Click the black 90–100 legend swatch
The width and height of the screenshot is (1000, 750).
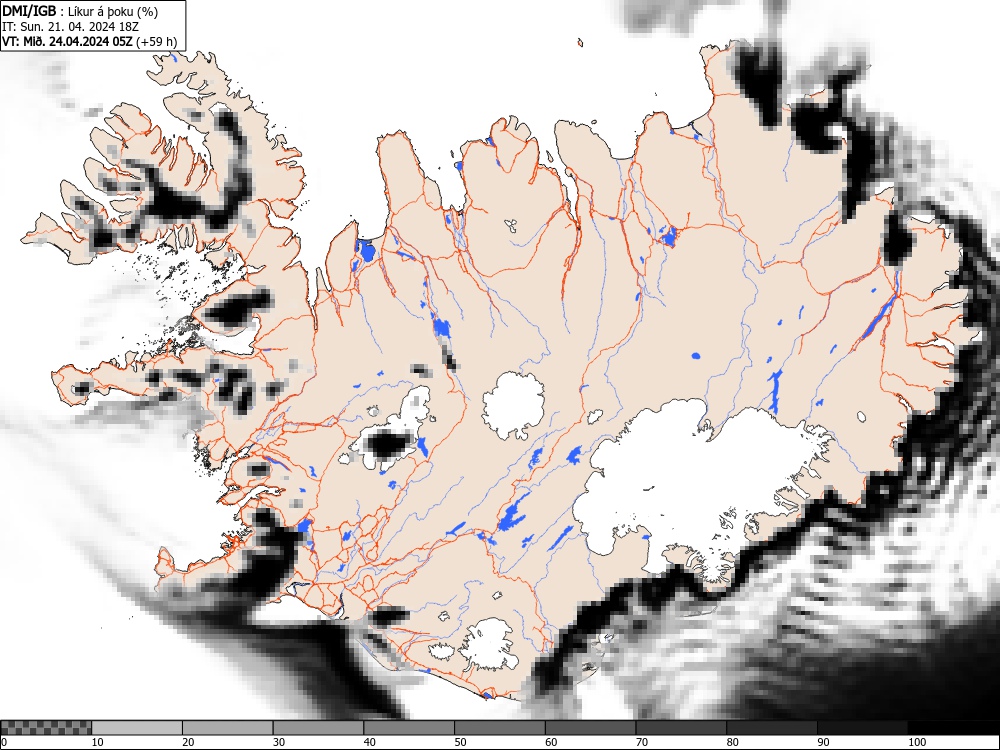pyautogui.click(x=862, y=728)
